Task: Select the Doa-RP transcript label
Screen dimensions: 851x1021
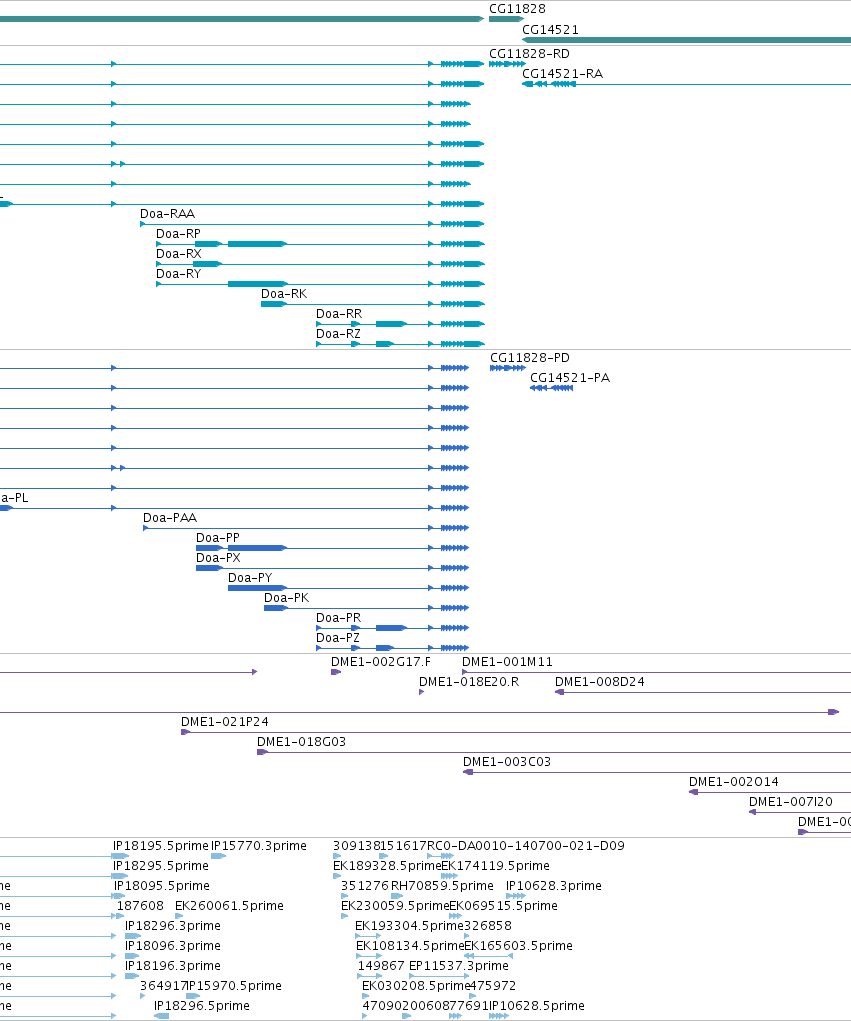Action: click(x=178, y=234)
